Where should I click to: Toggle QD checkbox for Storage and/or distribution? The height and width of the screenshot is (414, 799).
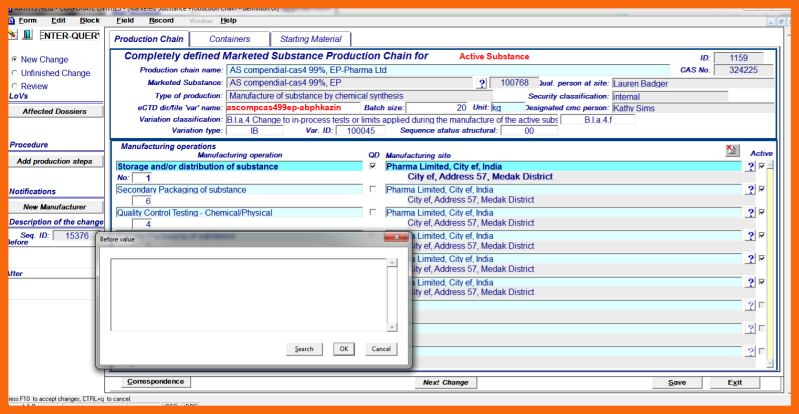click(x=373, y=166)
